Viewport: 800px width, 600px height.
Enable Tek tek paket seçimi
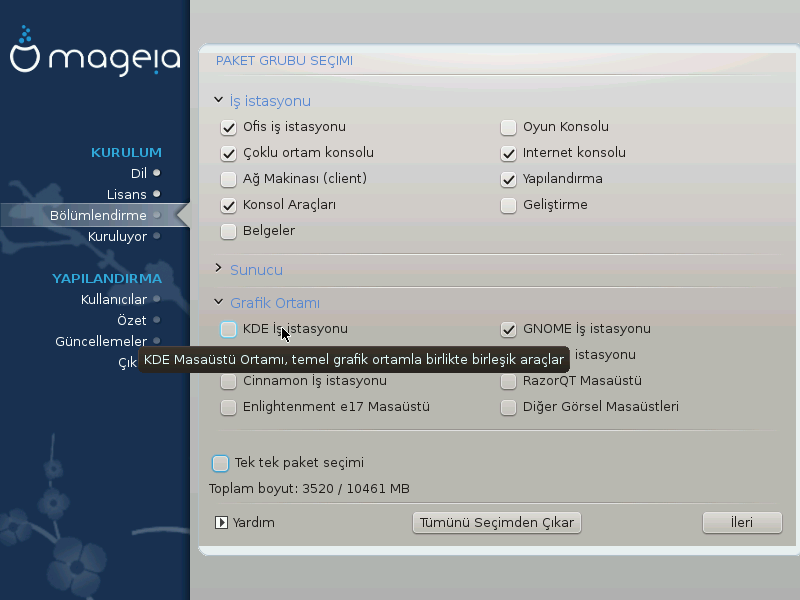pyautogui.click(x=220, y=463)
